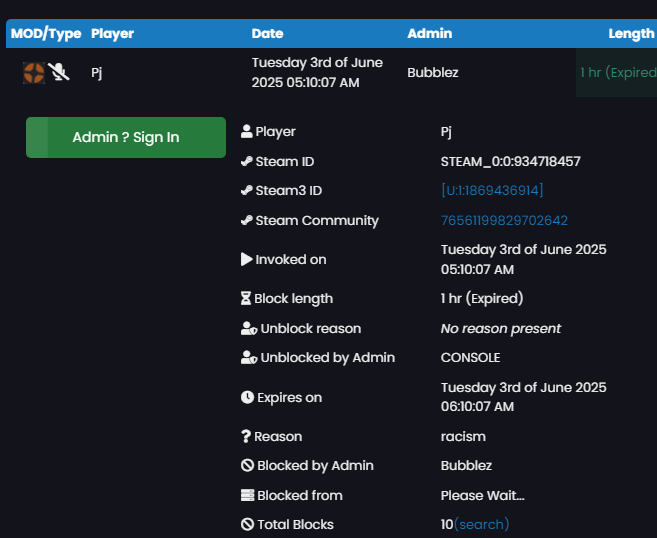Click the play icon next to Invoked on

[246, 259]
